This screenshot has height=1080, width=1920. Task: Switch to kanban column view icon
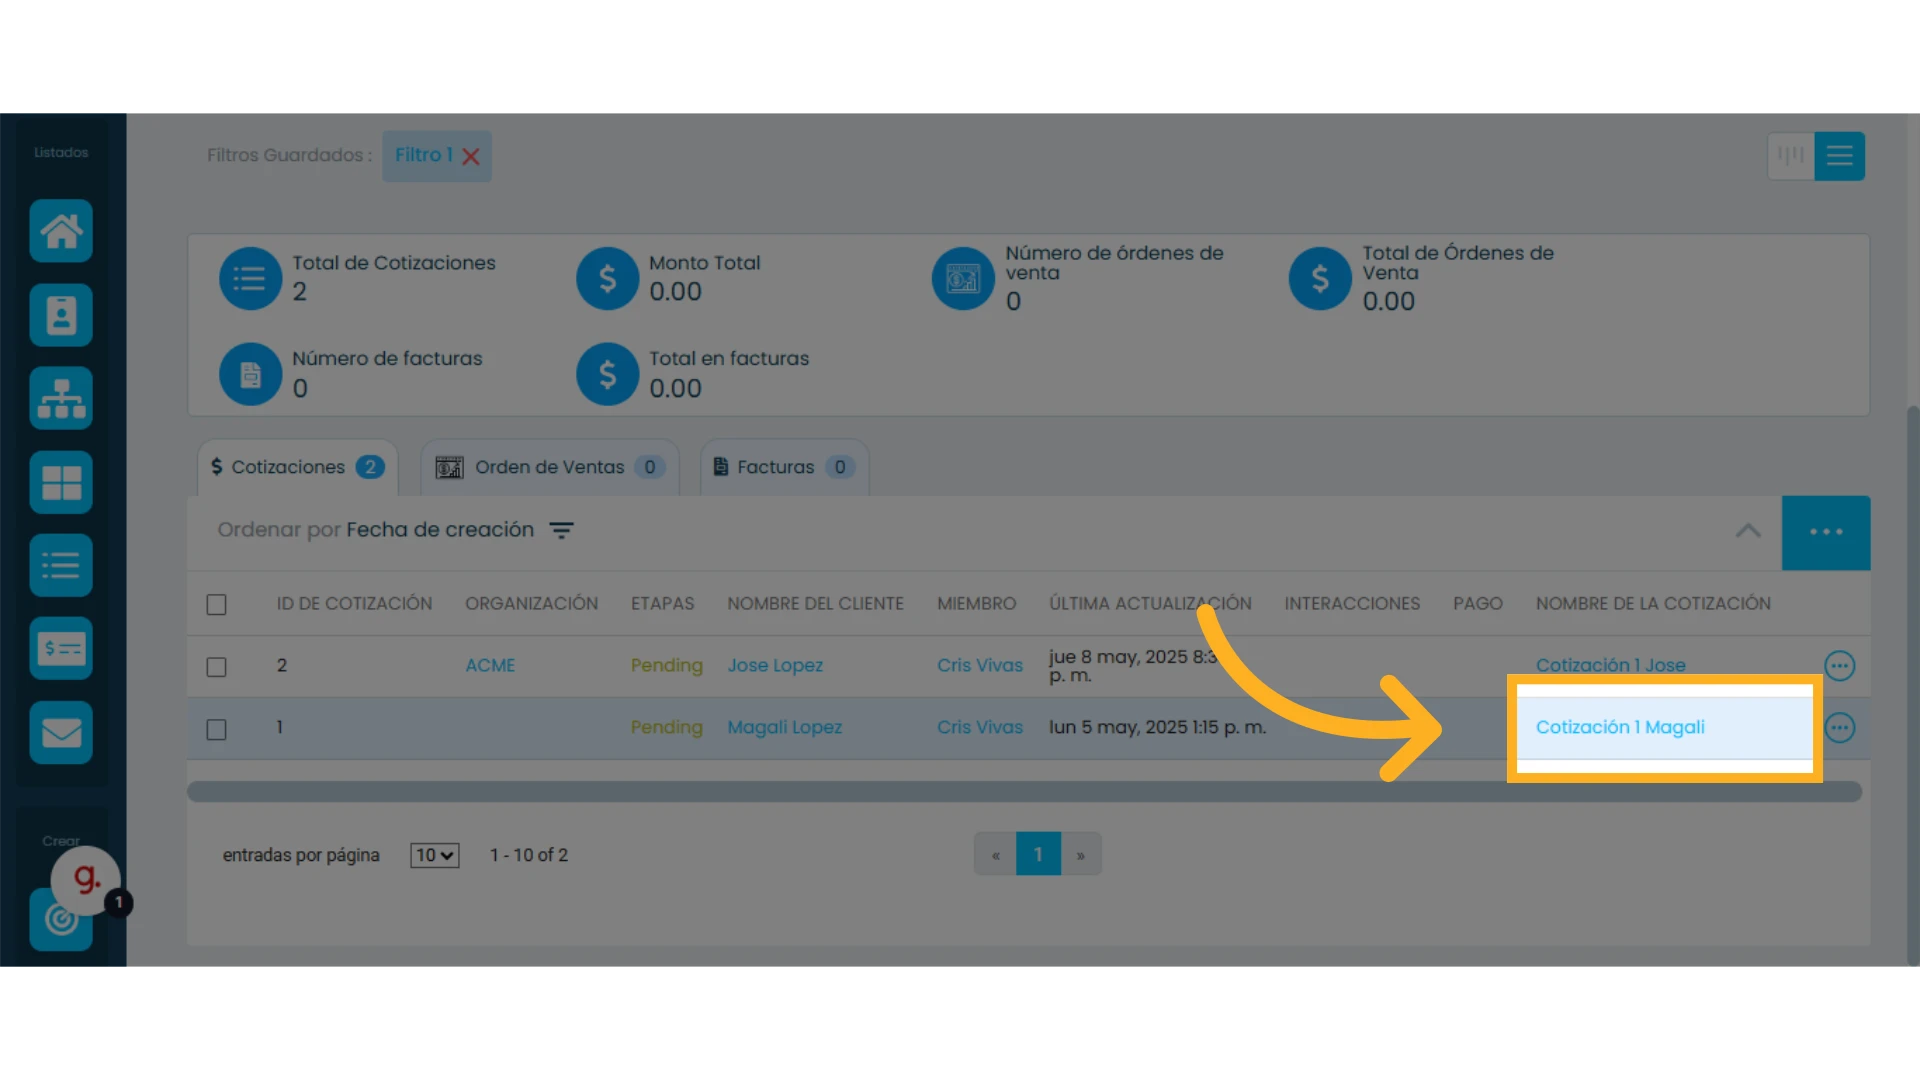[x=1791, y=156]
